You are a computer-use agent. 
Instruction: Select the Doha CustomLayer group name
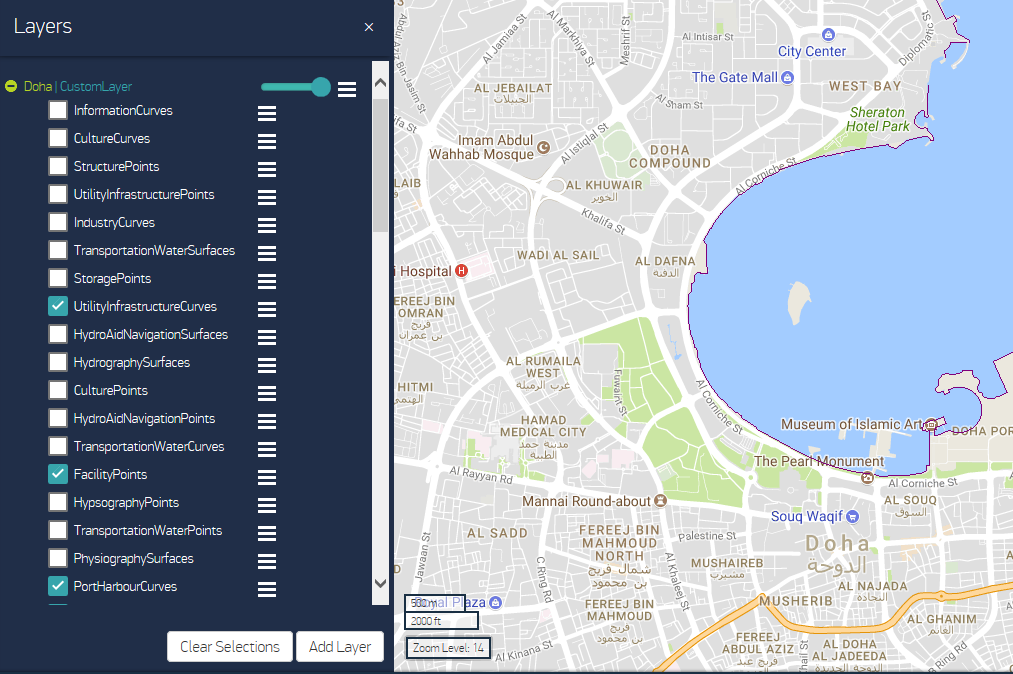(78, 87)
